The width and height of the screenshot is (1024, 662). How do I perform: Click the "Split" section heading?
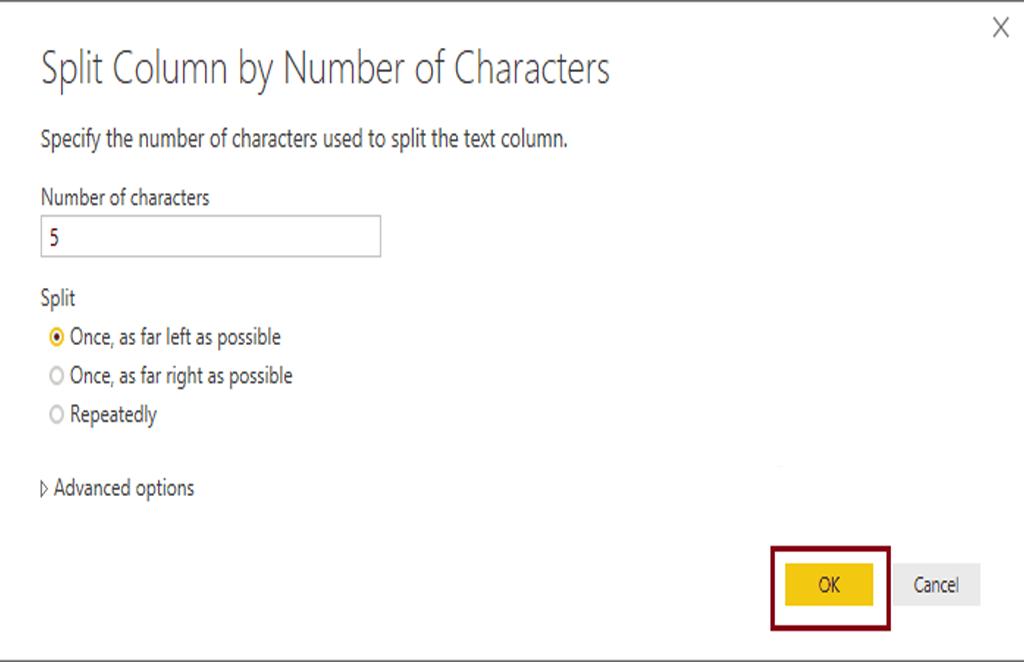point(57,298)
